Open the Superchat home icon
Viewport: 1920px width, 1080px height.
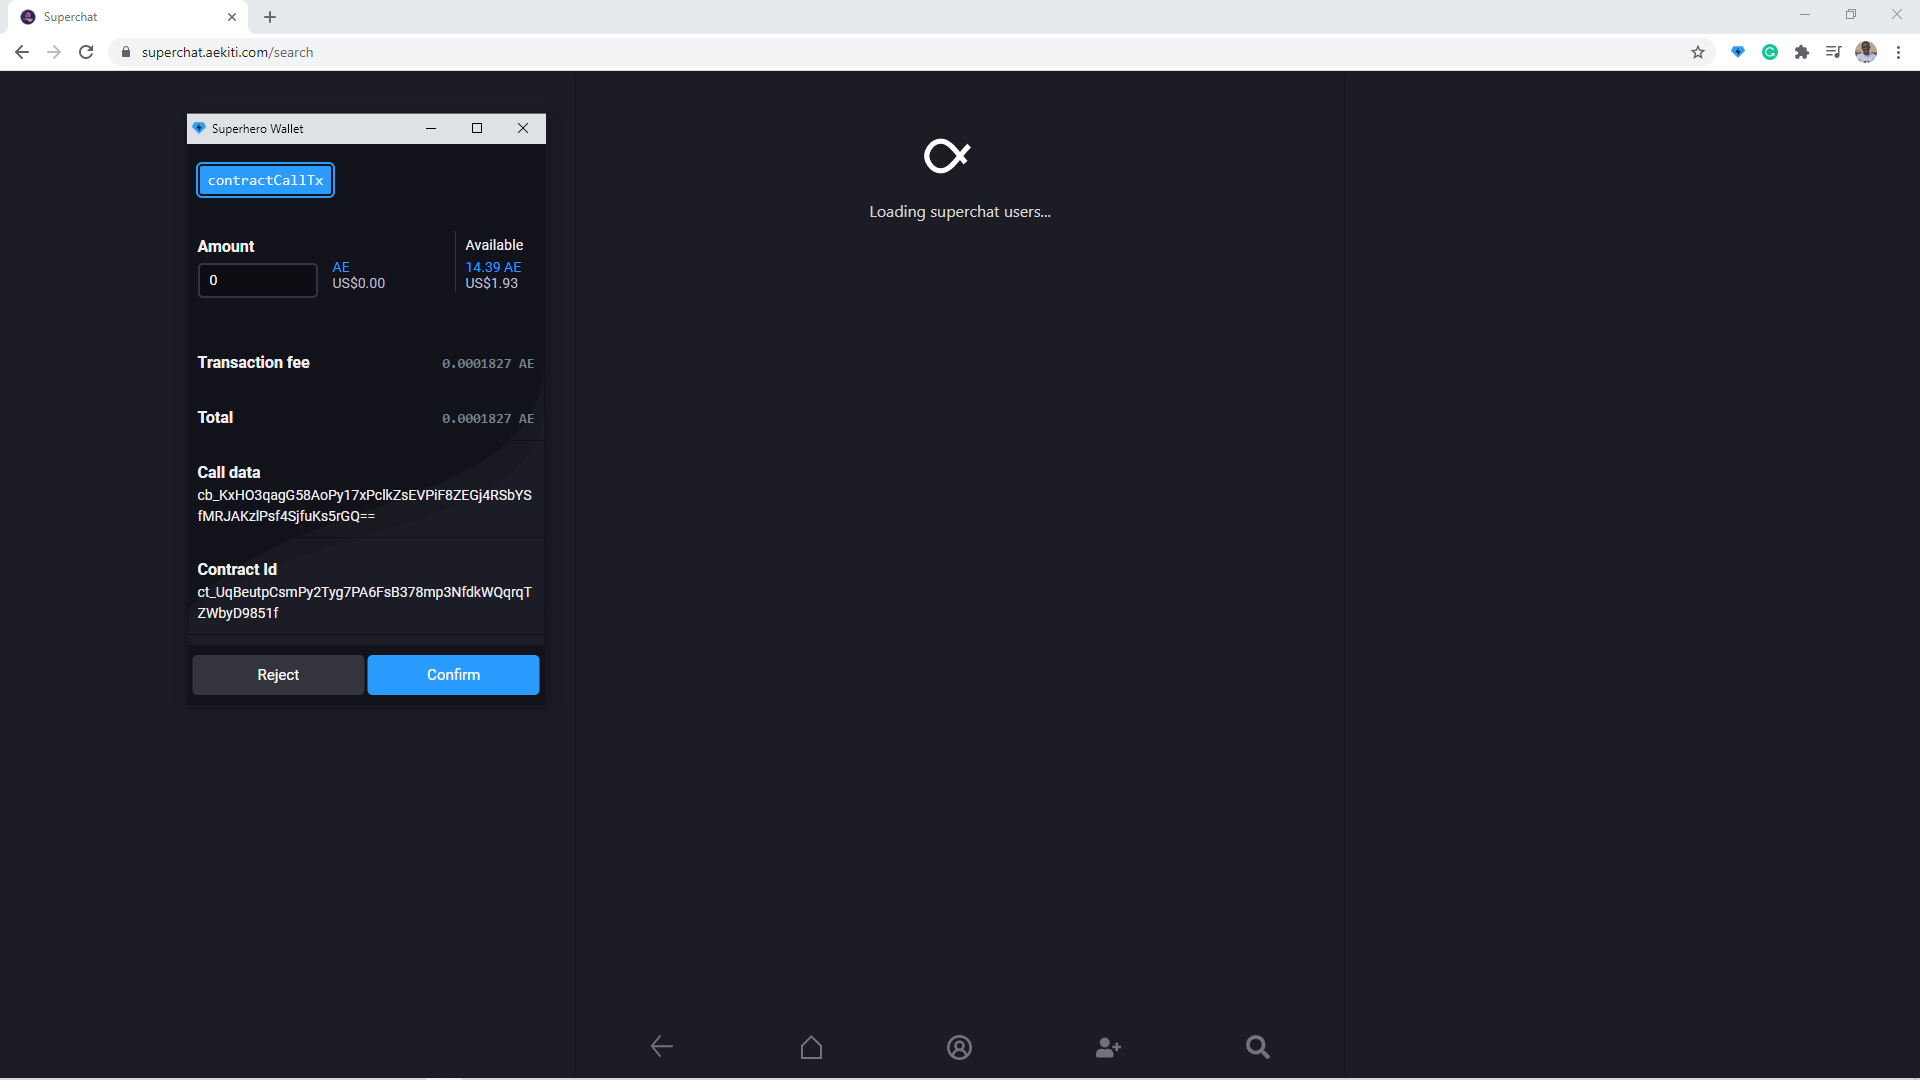point(811,1047)
